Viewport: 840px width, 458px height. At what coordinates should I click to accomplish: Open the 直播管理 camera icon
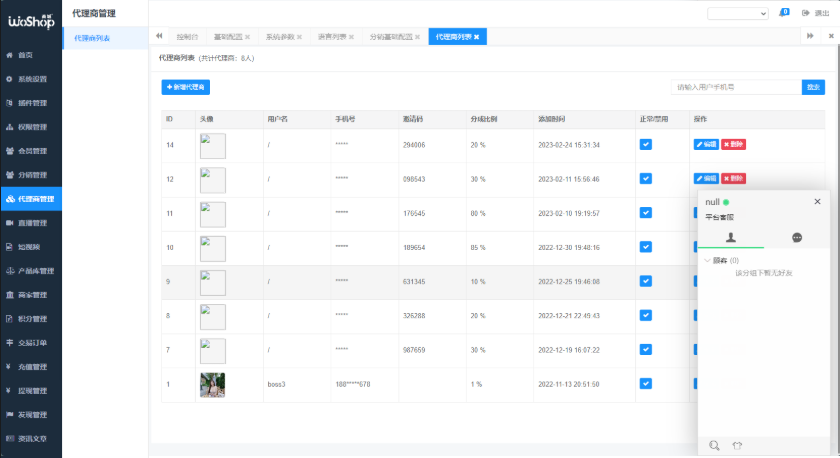(x=9, y=223)
